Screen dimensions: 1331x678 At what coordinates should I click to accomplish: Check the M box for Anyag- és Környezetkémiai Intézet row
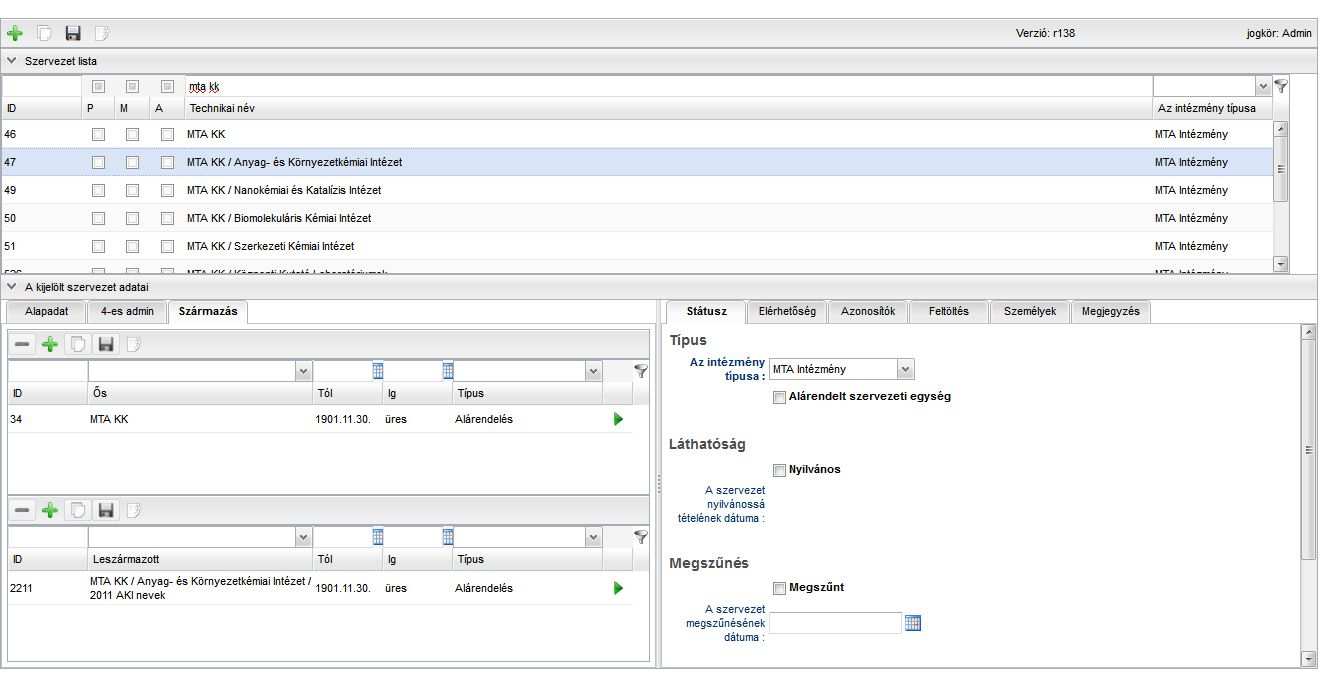coord(132,162)
